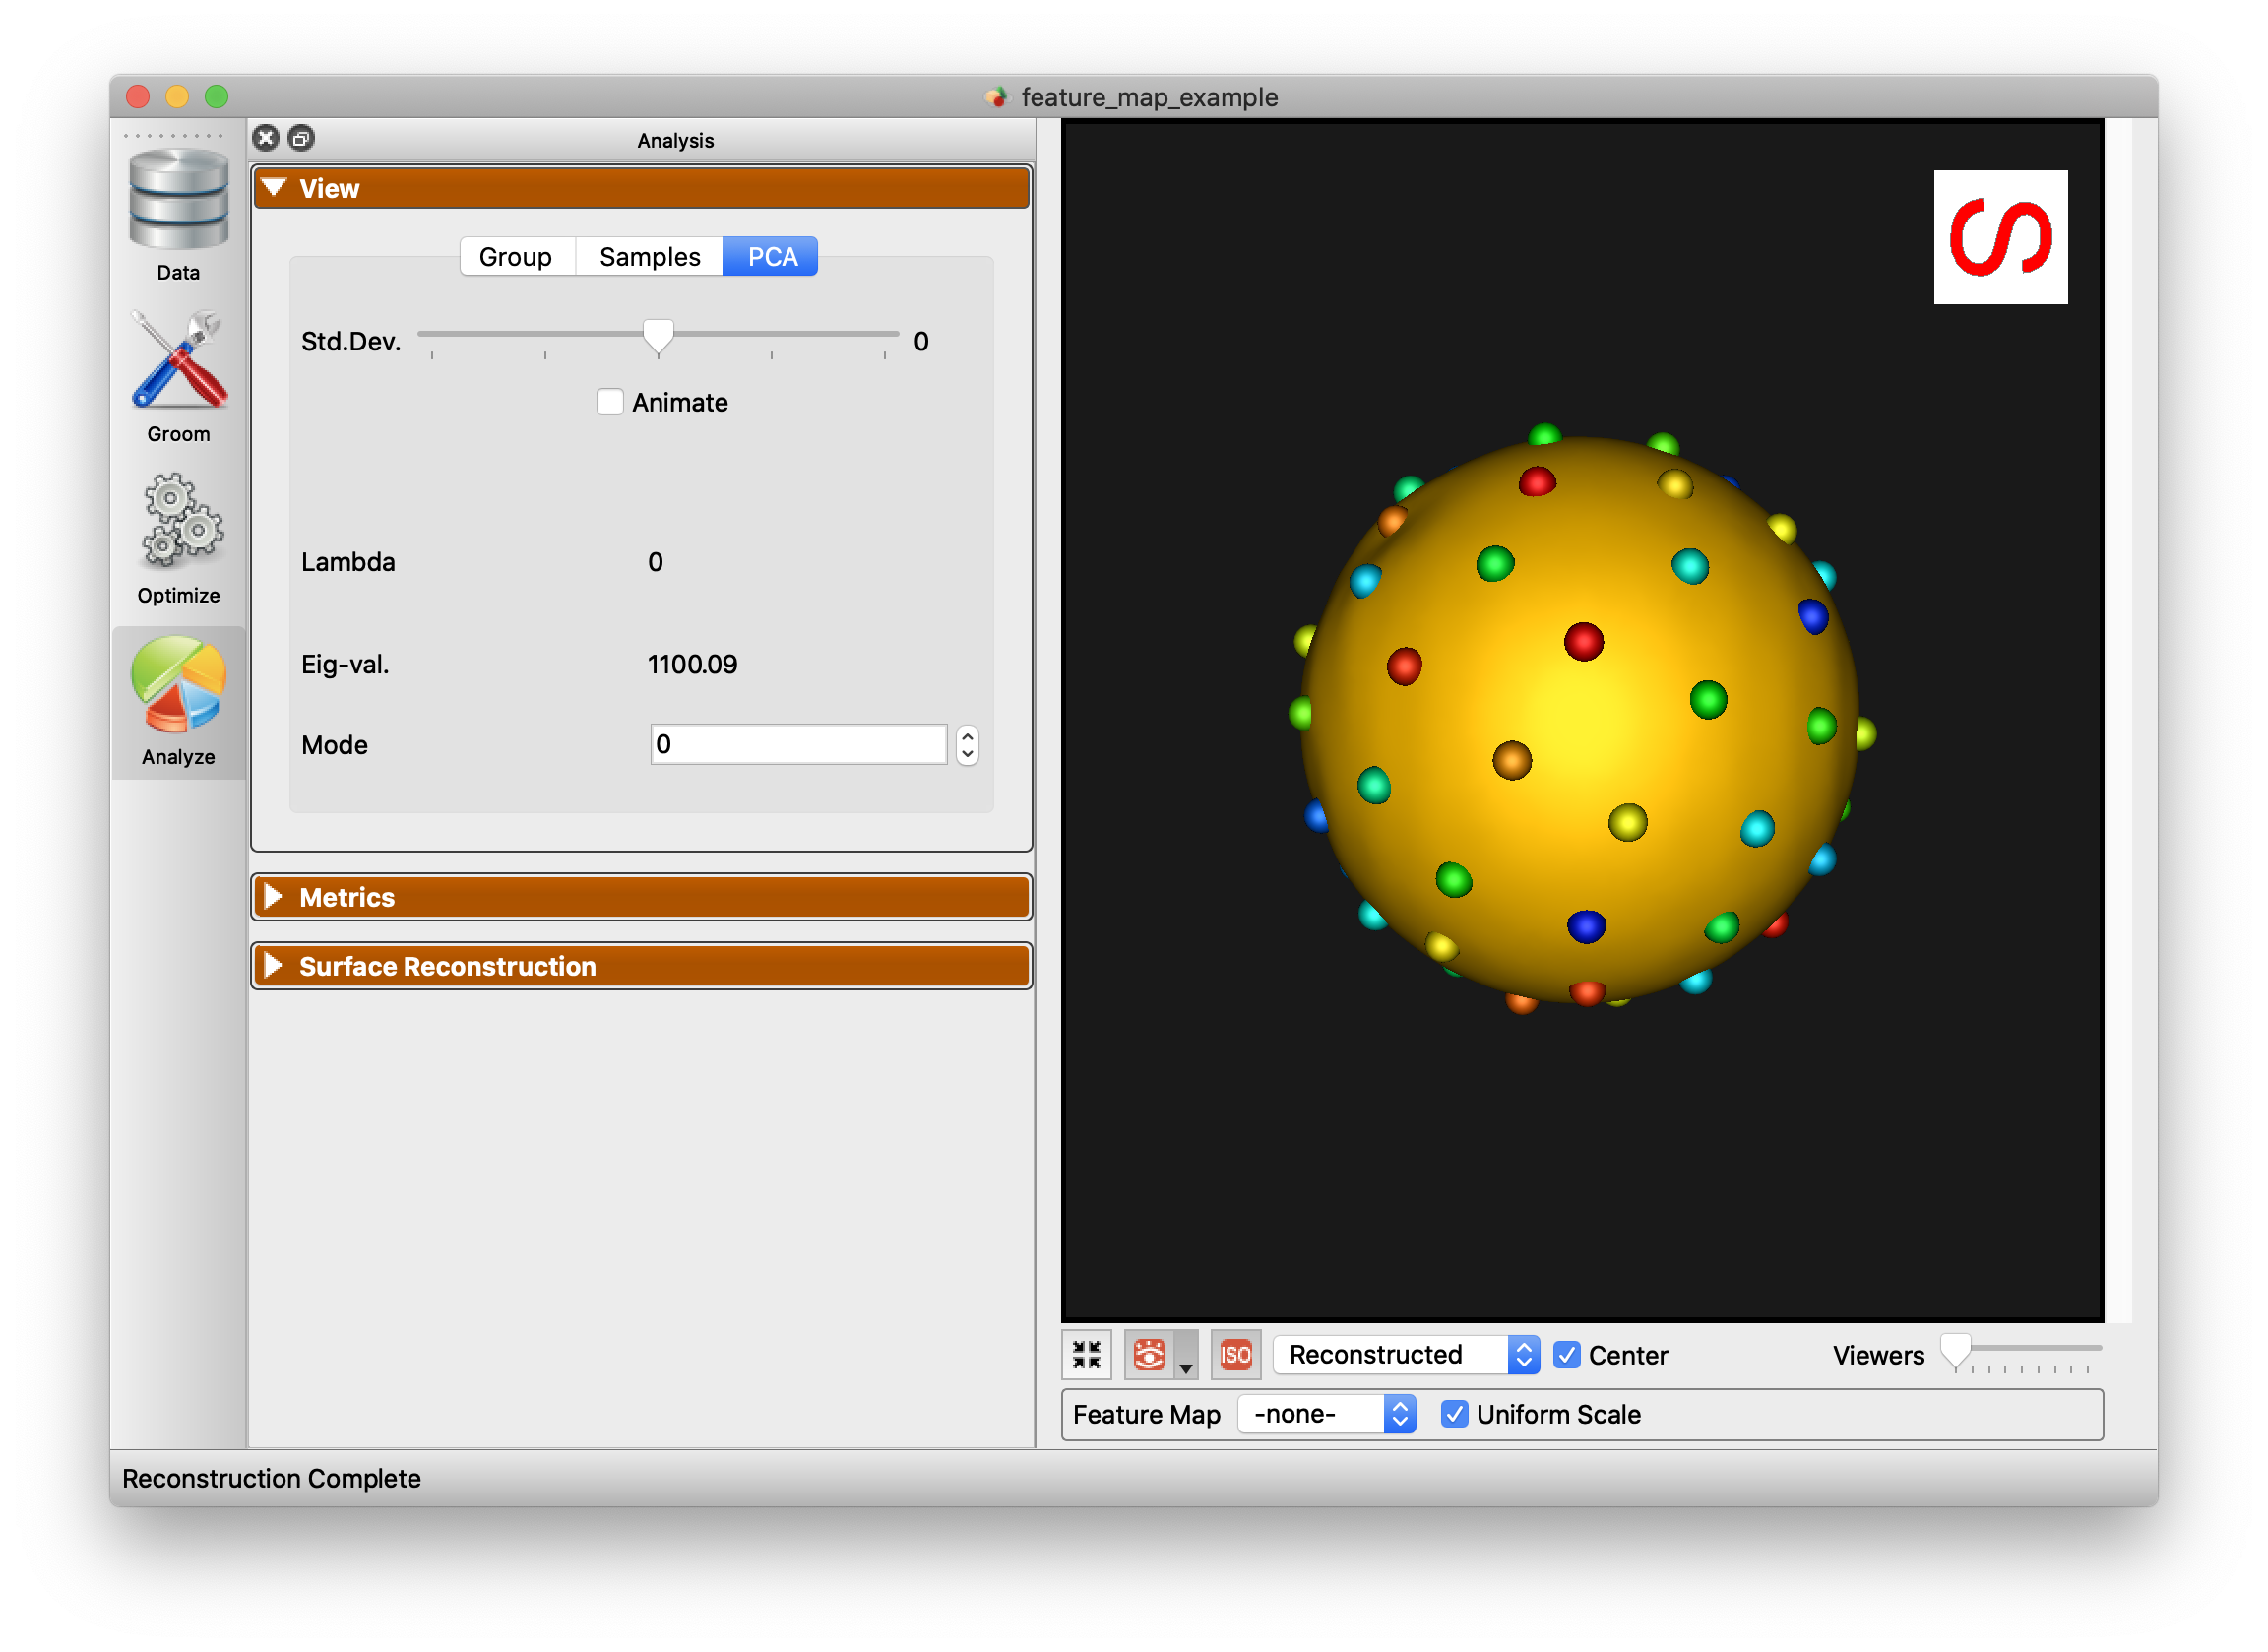Close the Analysis panel
This screenshot has height=1652, width=2268.
click(x=265, y=138)
